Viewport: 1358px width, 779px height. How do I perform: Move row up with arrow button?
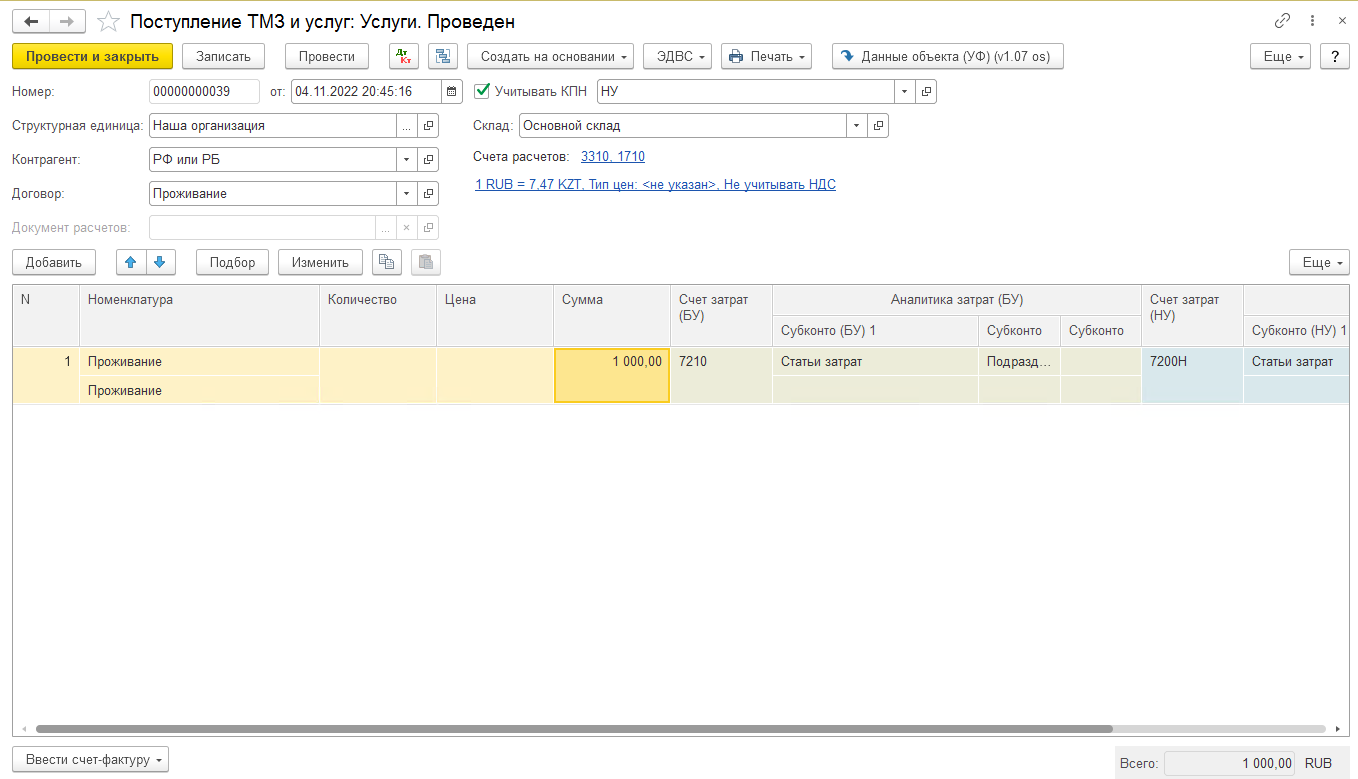[130, 262]
